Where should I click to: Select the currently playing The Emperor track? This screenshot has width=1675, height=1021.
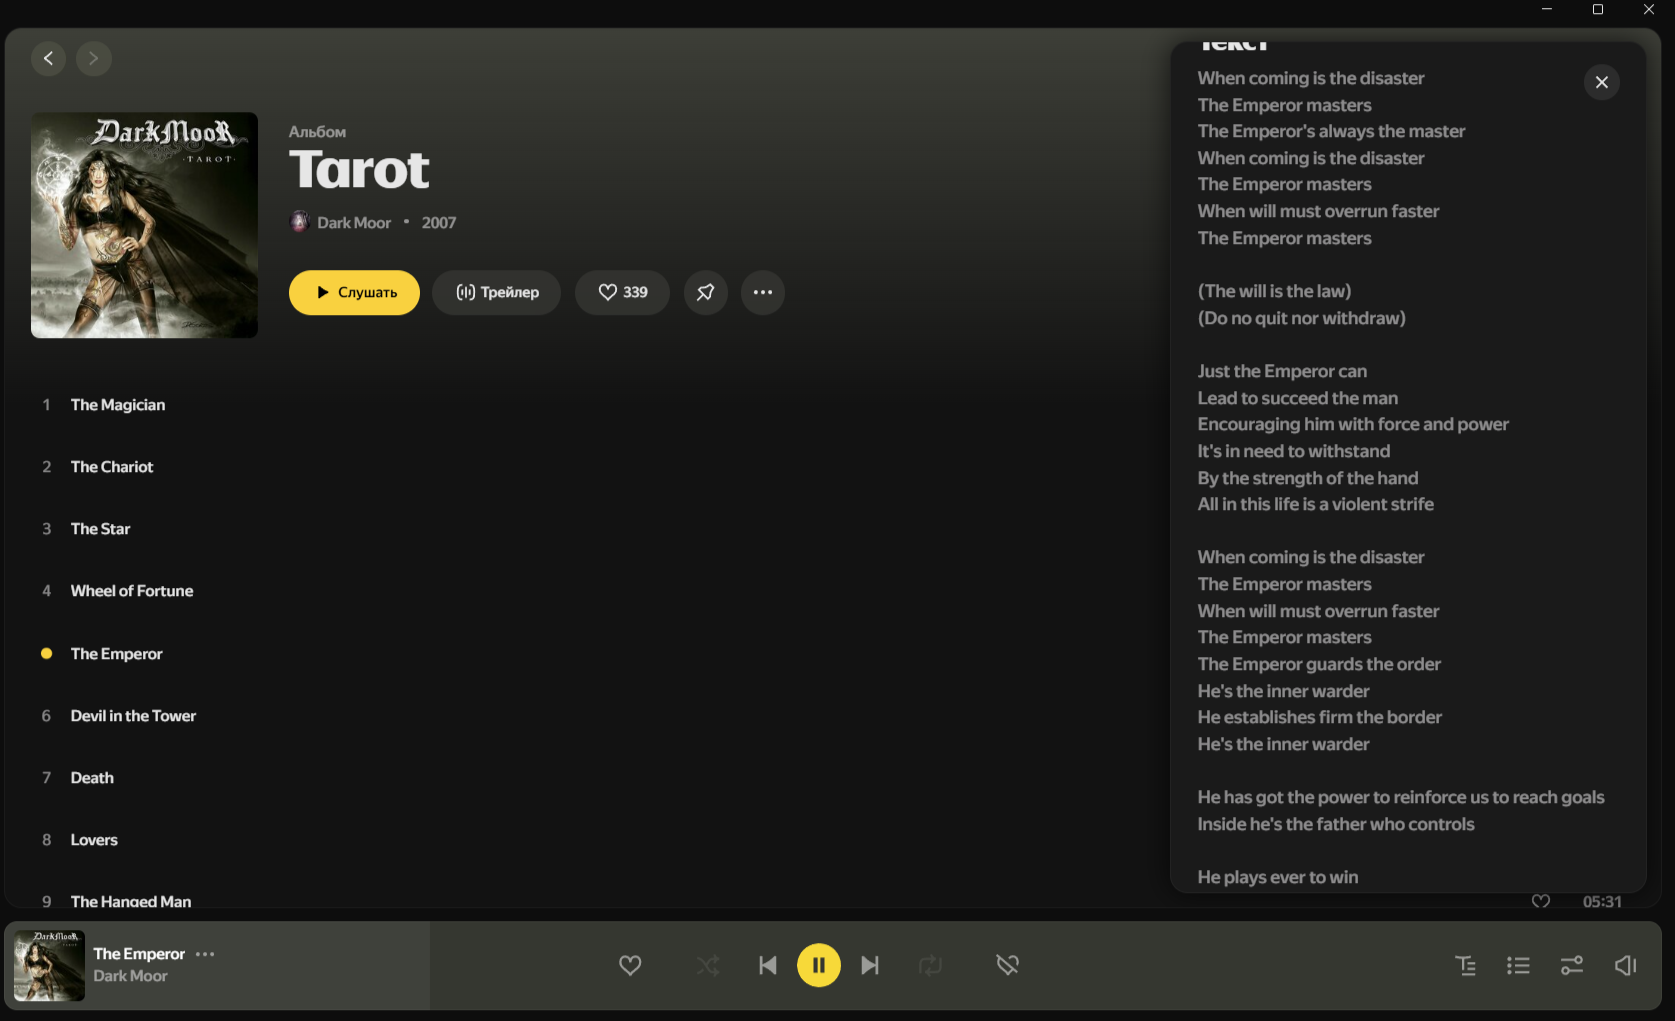(116, 654)
